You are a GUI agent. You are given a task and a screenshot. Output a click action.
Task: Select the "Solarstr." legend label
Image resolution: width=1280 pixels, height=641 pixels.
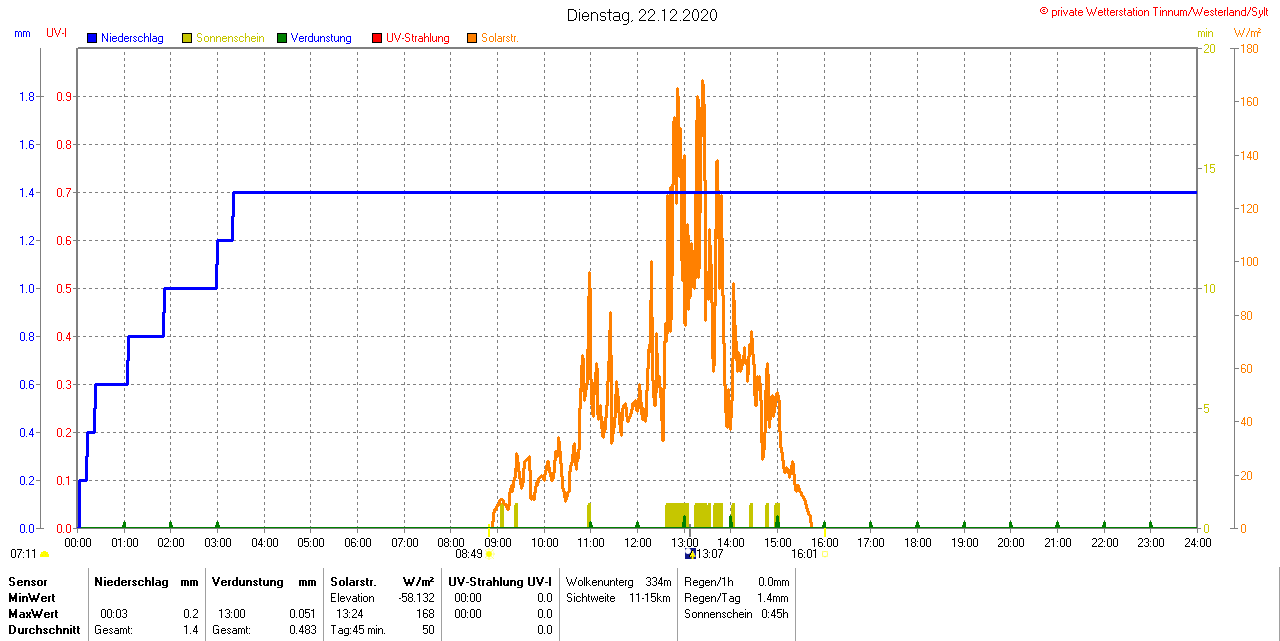pos(500,38)
